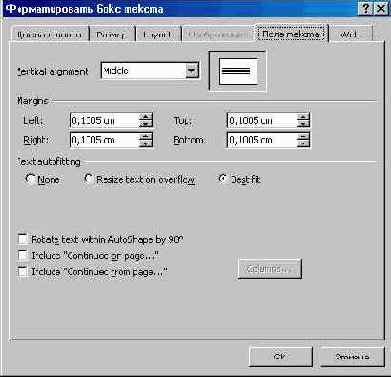Viewport: 391px width, 377px height.
Task: Click the vertical alignment preview thumbnail
Action: tap(238, 71)
